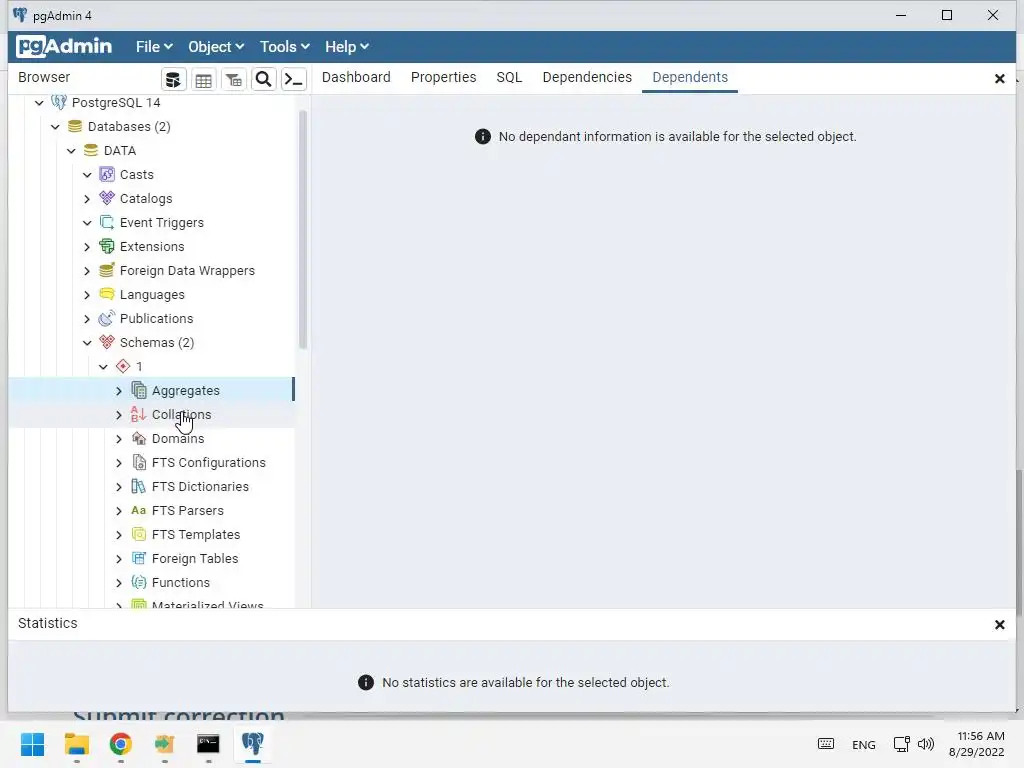Click the FTS Configurations node icon
This screenshot has width=1024, height=768.
point(139,462)
